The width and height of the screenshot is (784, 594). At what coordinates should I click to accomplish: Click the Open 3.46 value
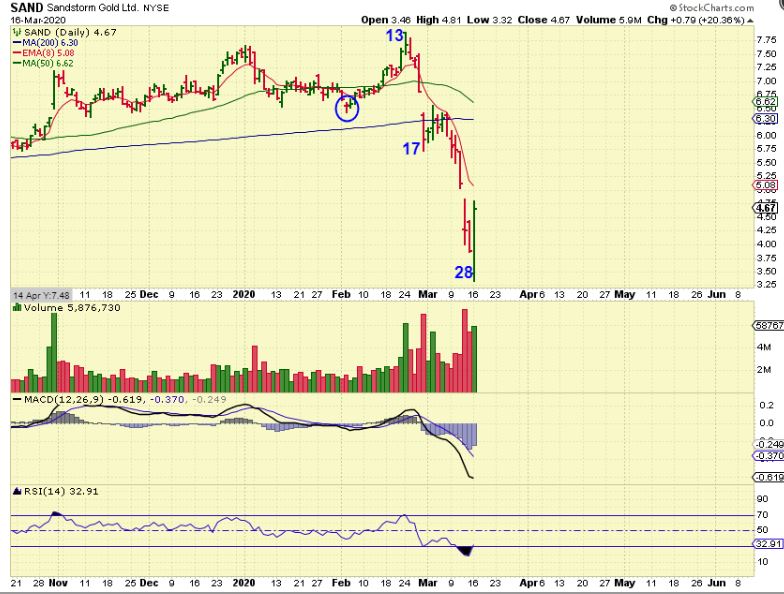[x=386, y=20]
